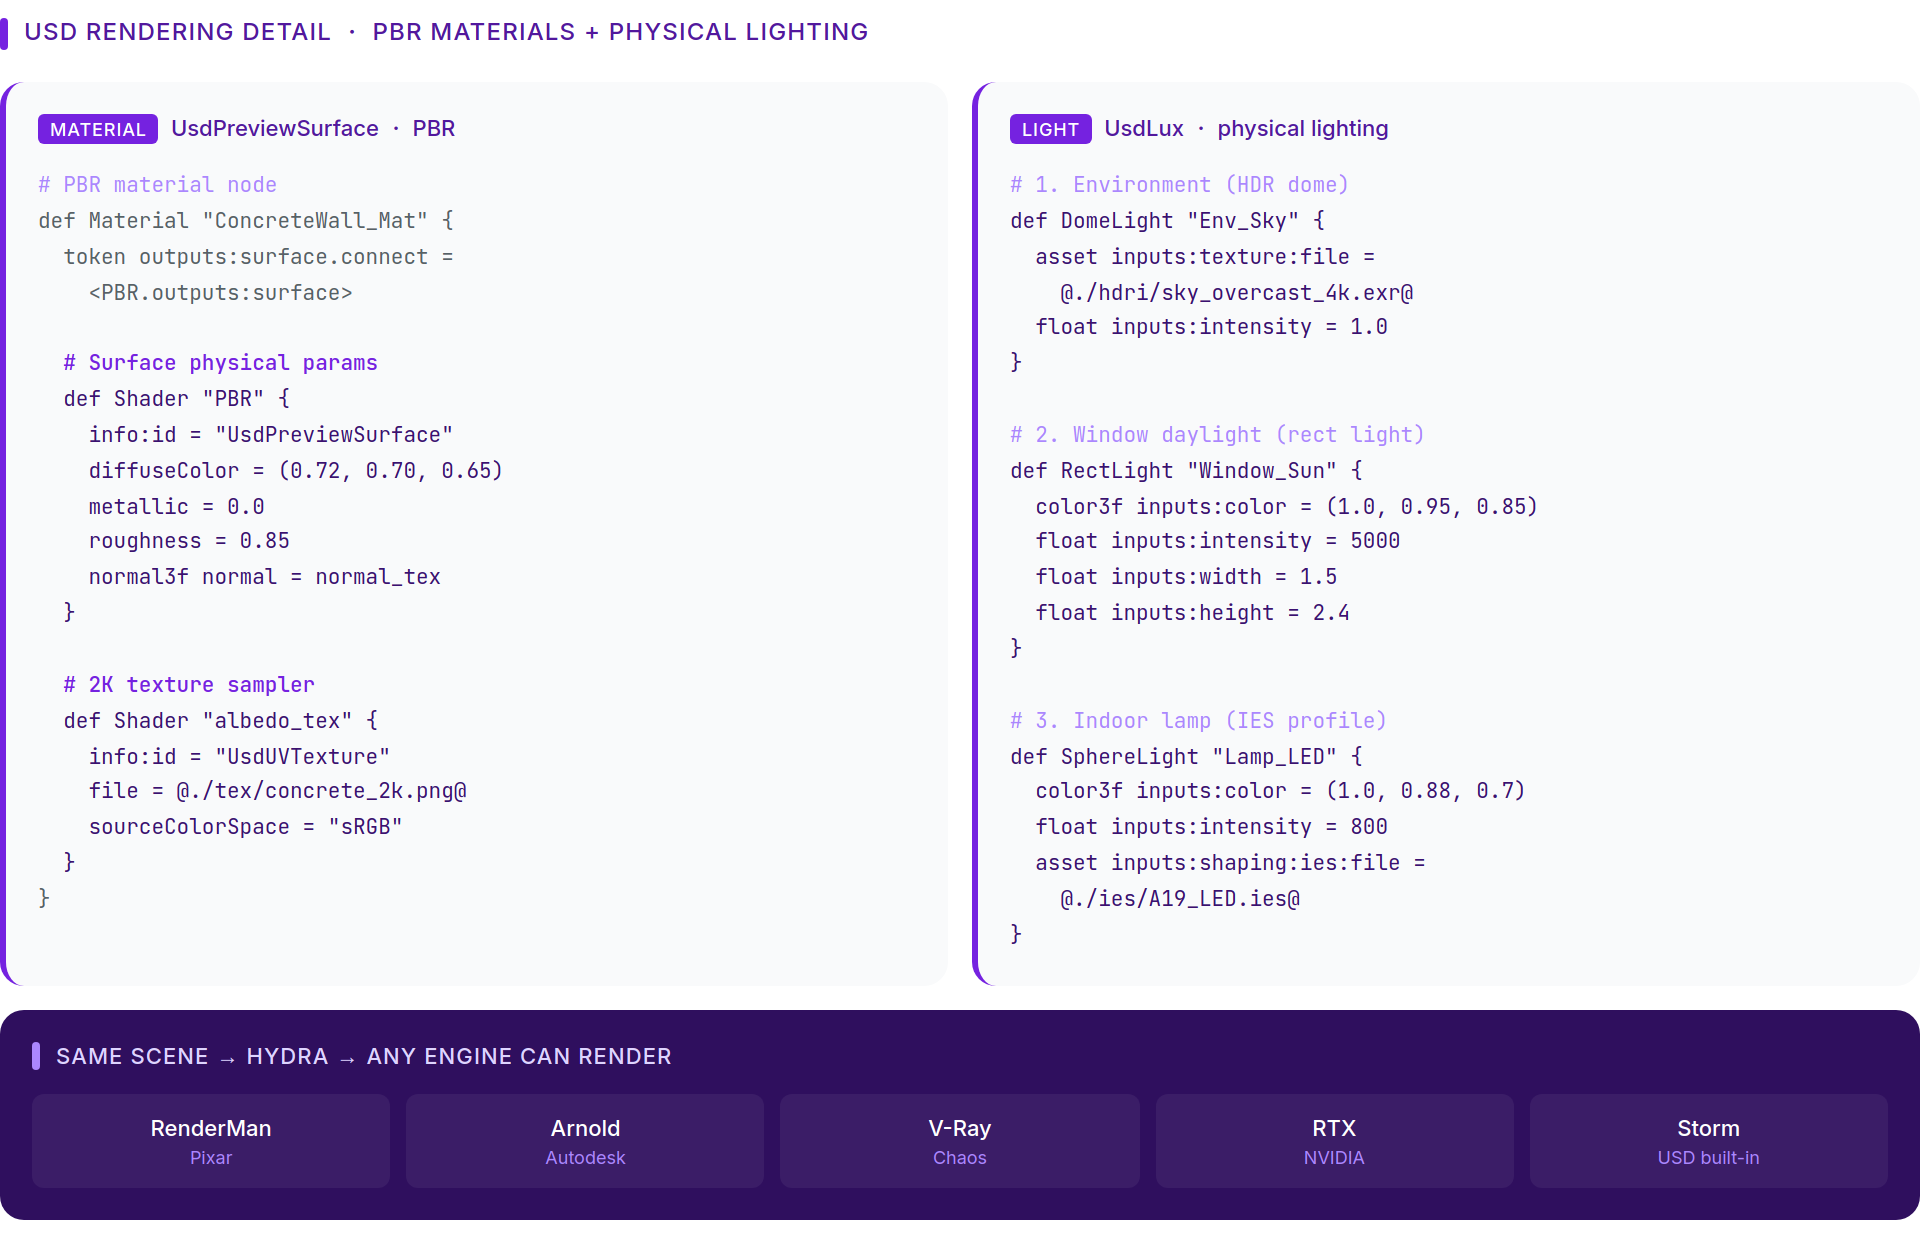Click the LIGHT badge label
The height and width of the screenshot is (1236, 1920).
(x=1050, y=129)
